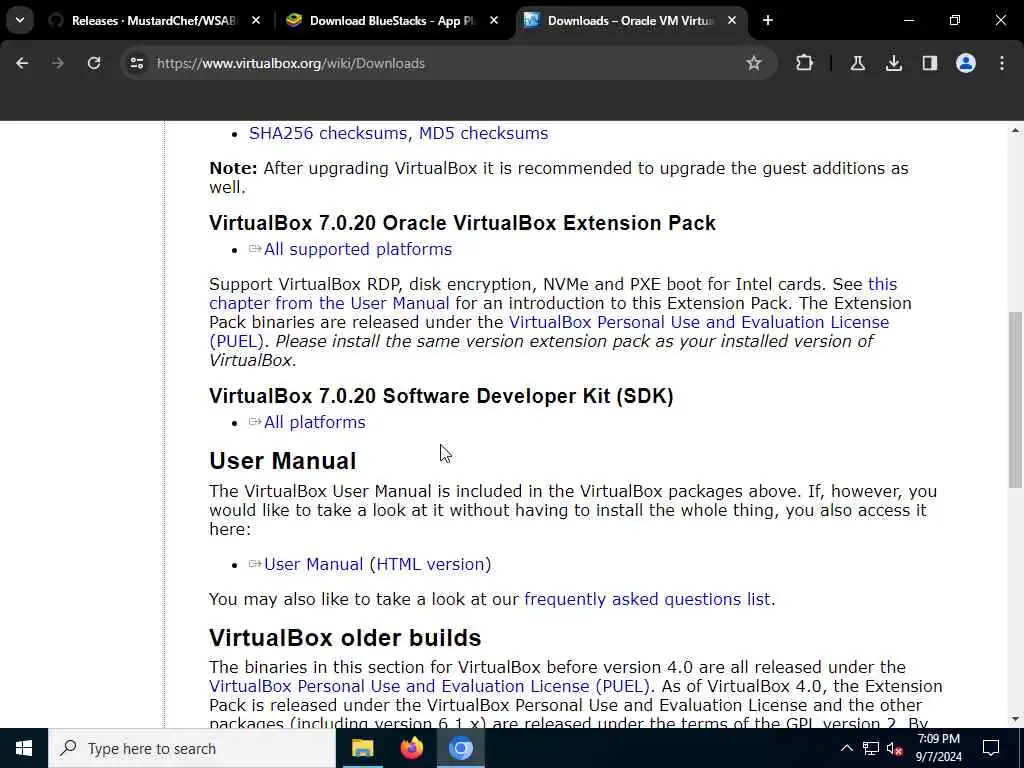This screenshot has height=768, width=1024.
Task: Open File Explorer from taskbar
Action: click(x=362, y=748)
